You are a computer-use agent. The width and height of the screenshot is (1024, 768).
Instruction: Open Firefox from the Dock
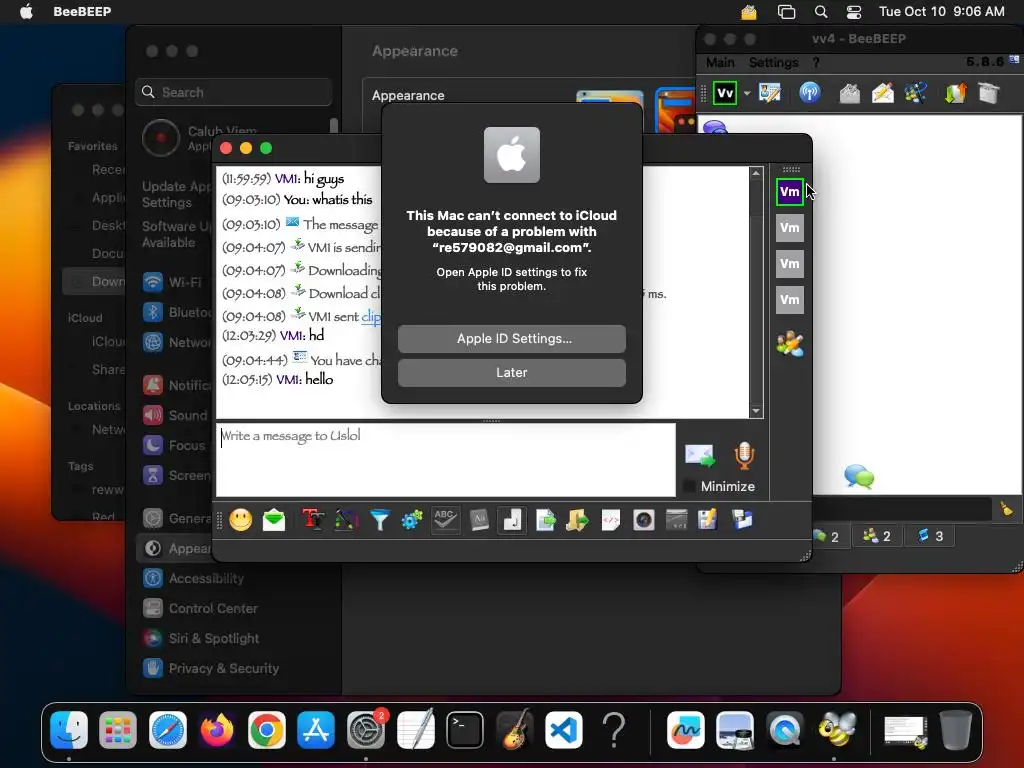pyautogui.click(x=217, y=729)
